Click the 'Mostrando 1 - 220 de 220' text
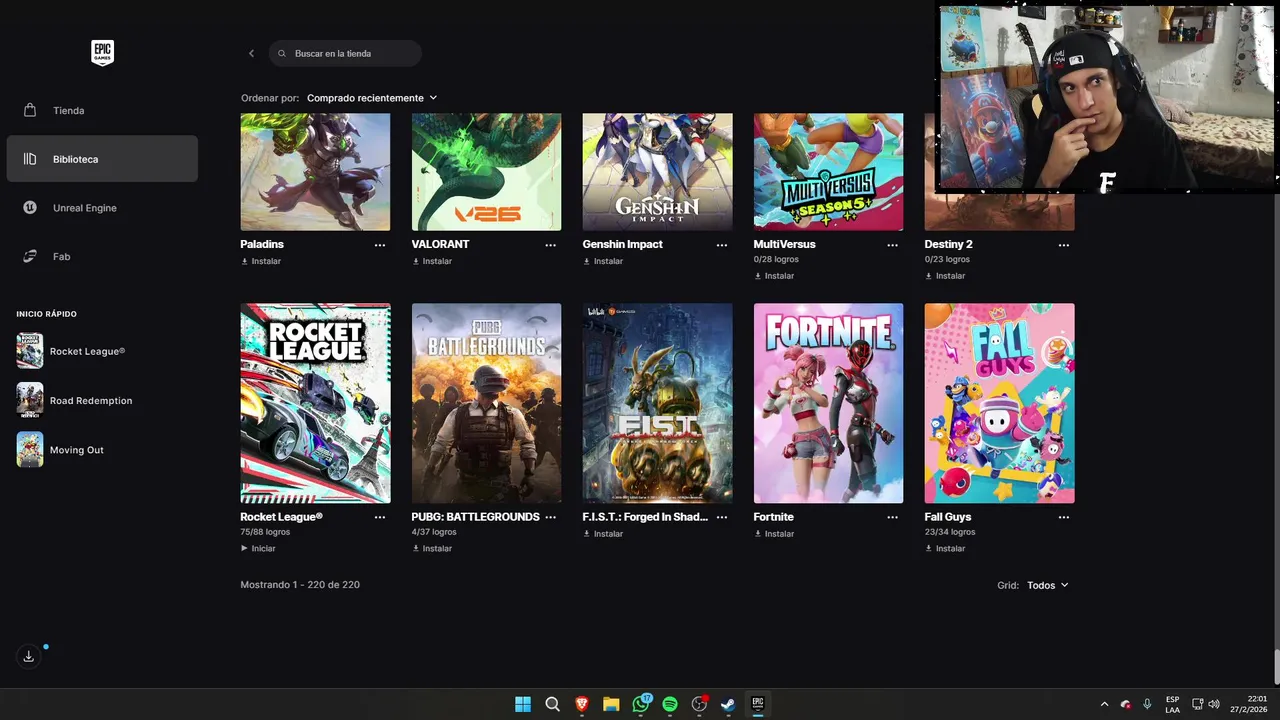1280x720 pixels. [x=300, y=584]
